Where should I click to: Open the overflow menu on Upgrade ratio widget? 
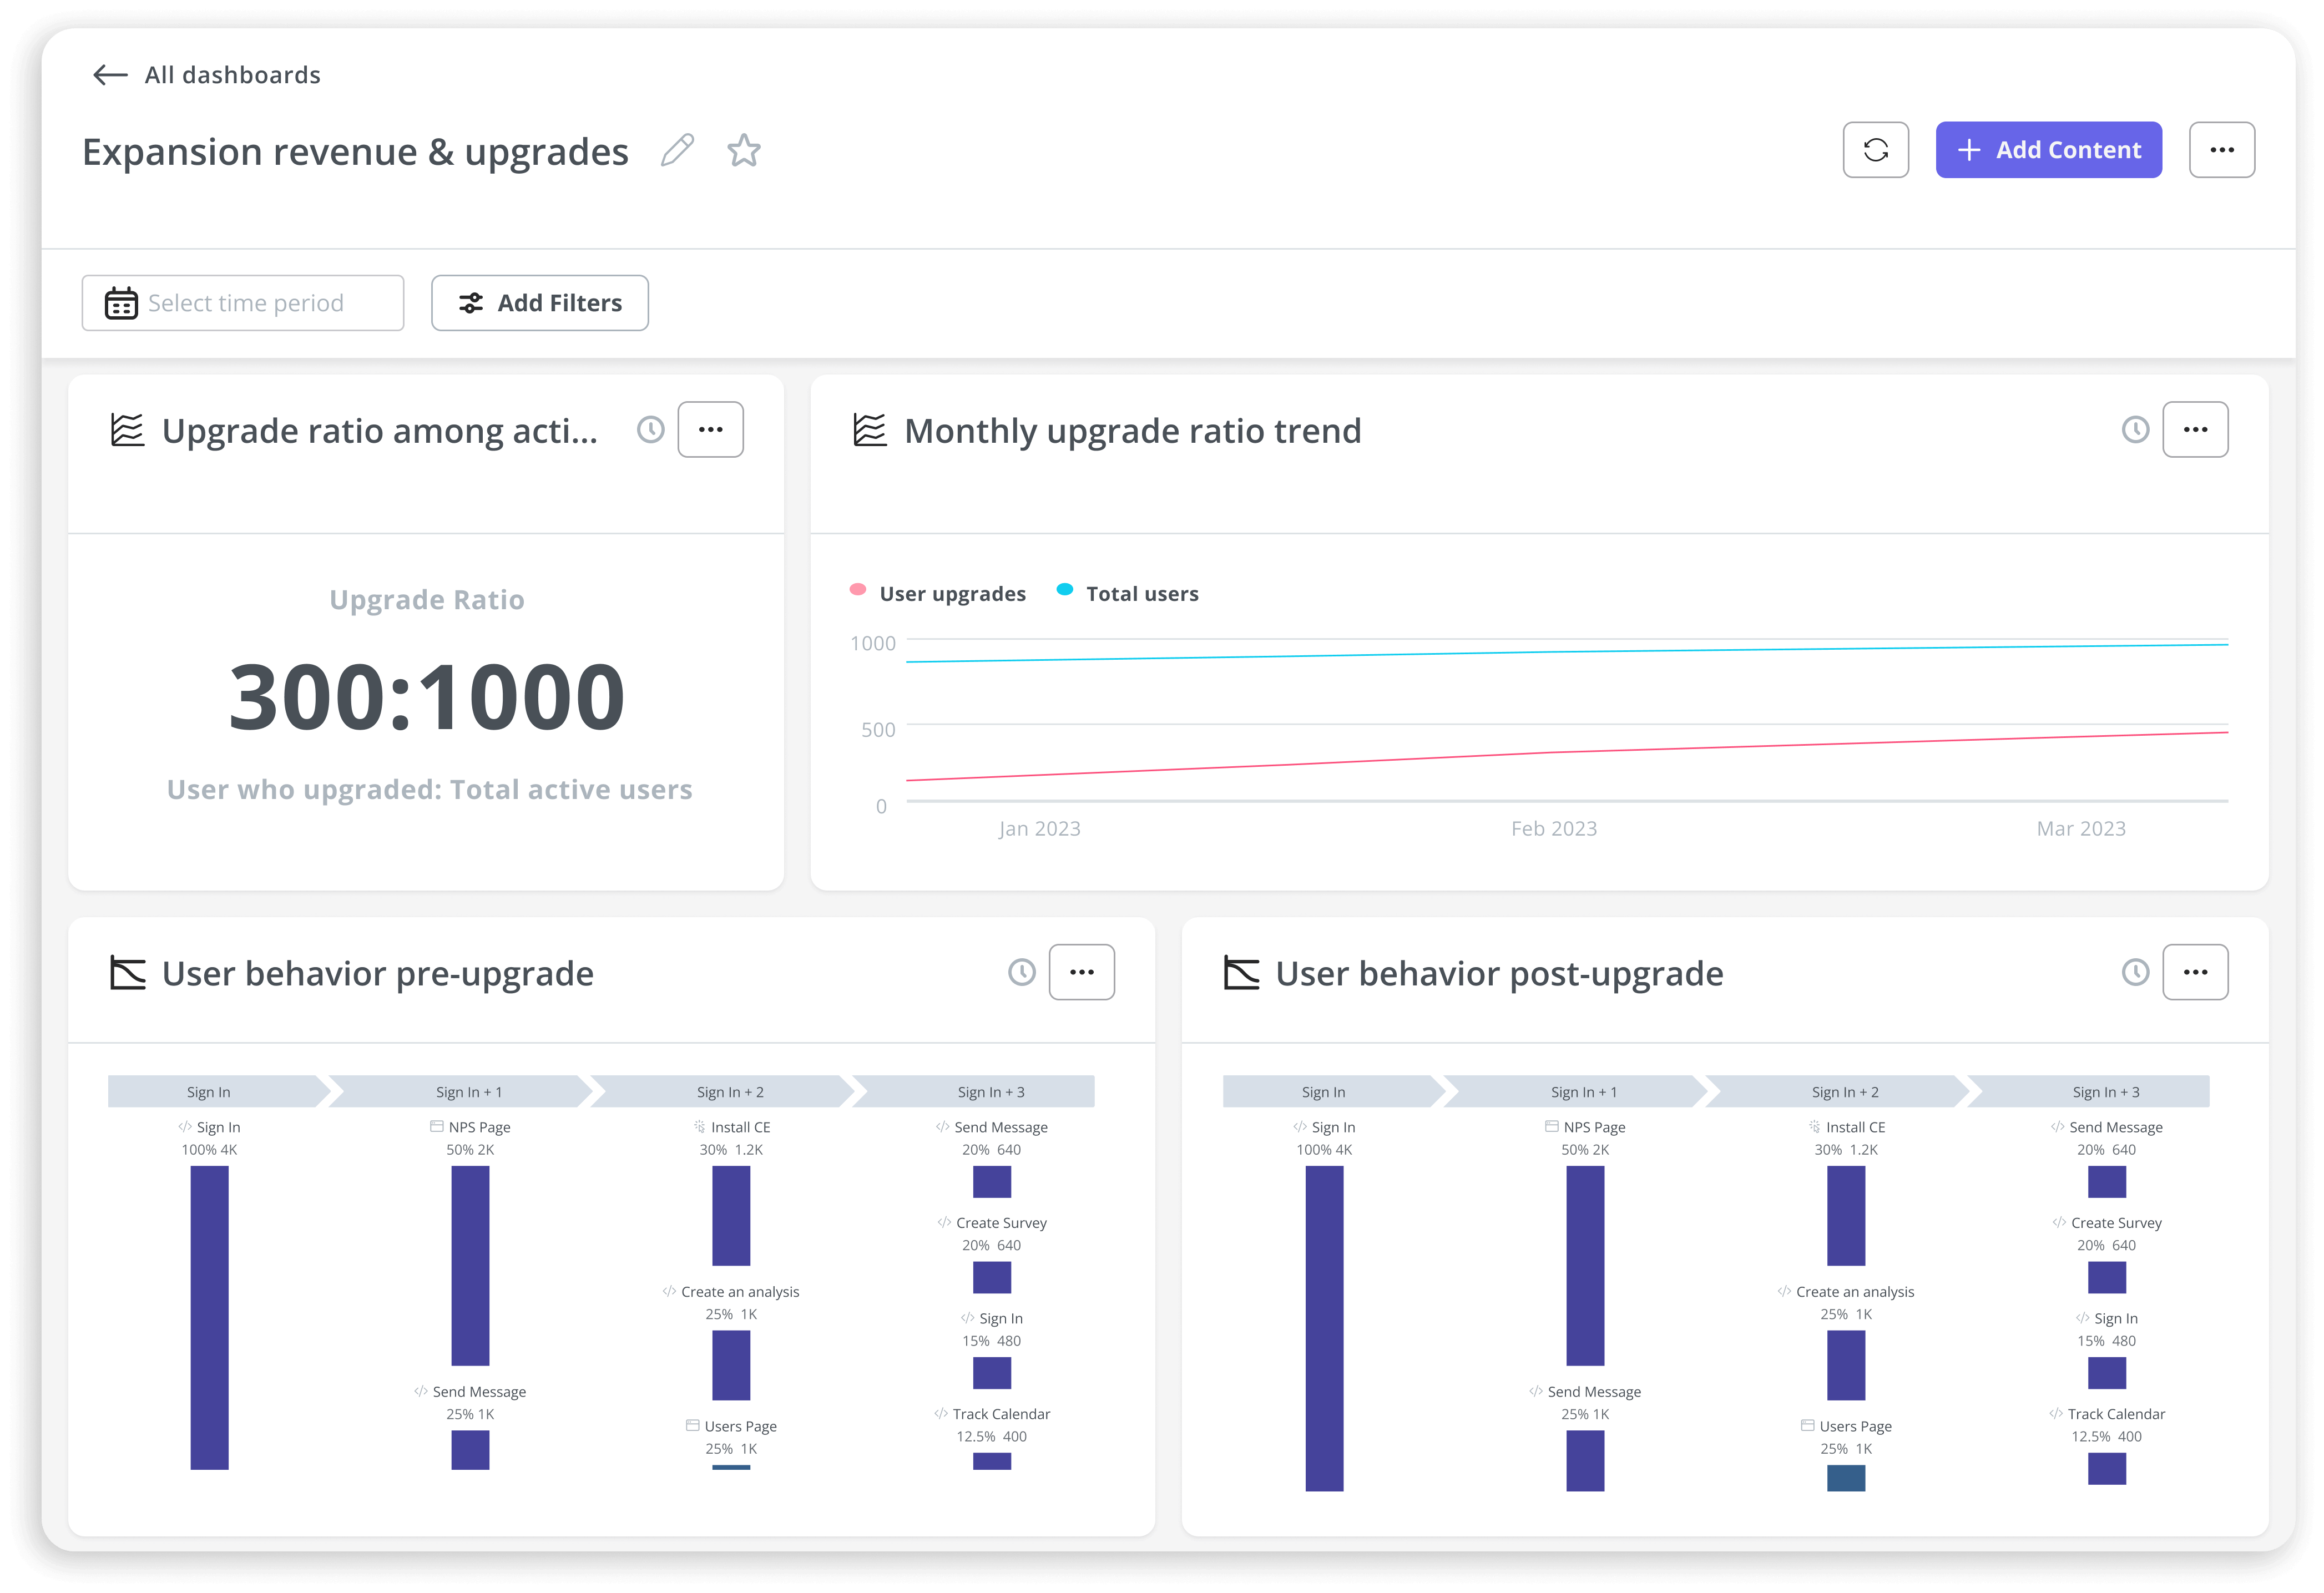(710, 429)
